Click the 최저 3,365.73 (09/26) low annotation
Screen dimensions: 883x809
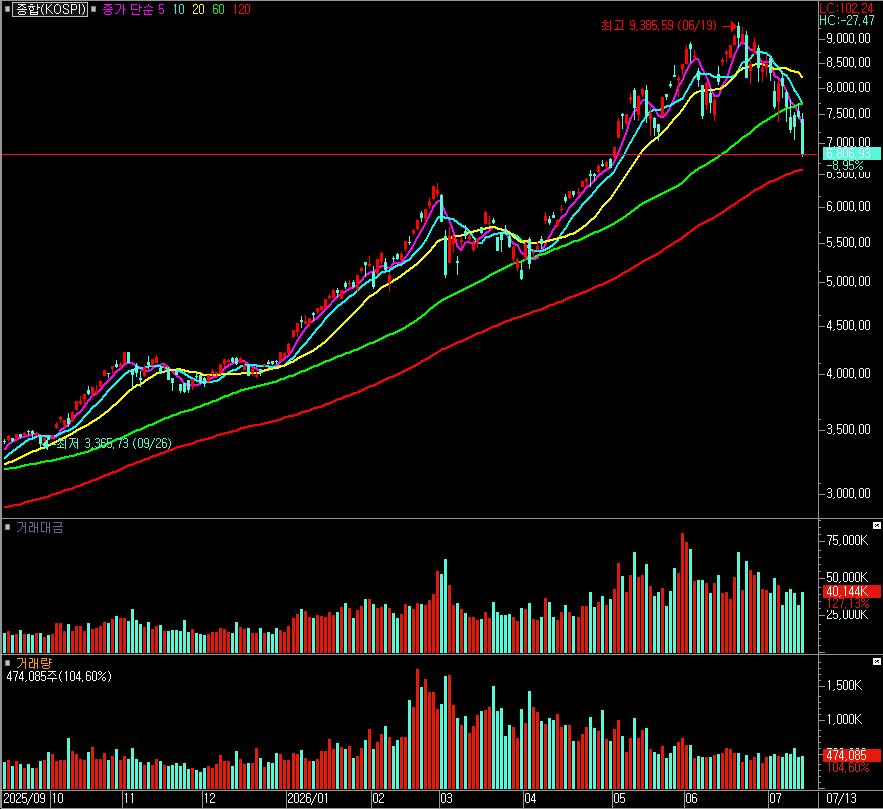(114, 443)
